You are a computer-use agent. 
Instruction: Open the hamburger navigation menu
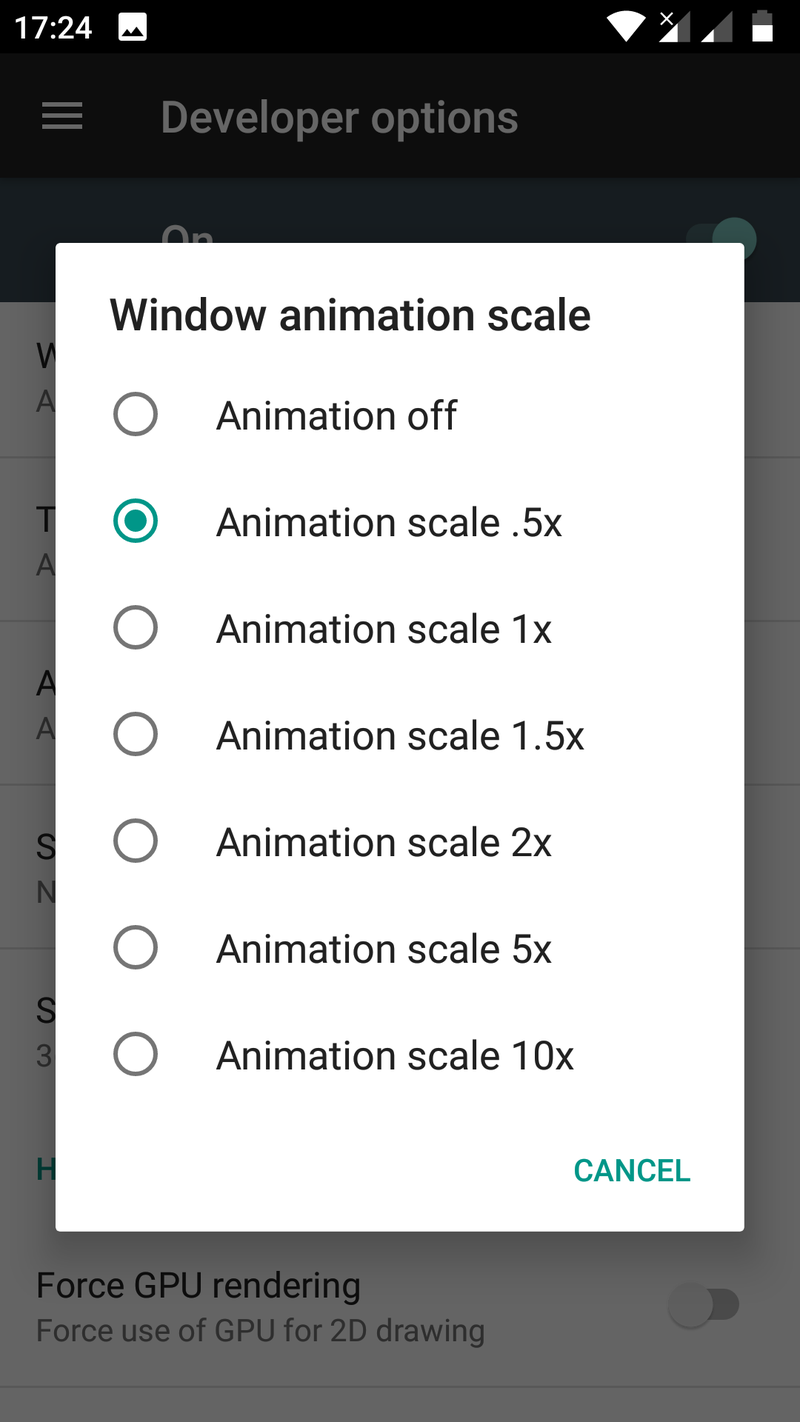pyautogui.click(x=62, y=117)
